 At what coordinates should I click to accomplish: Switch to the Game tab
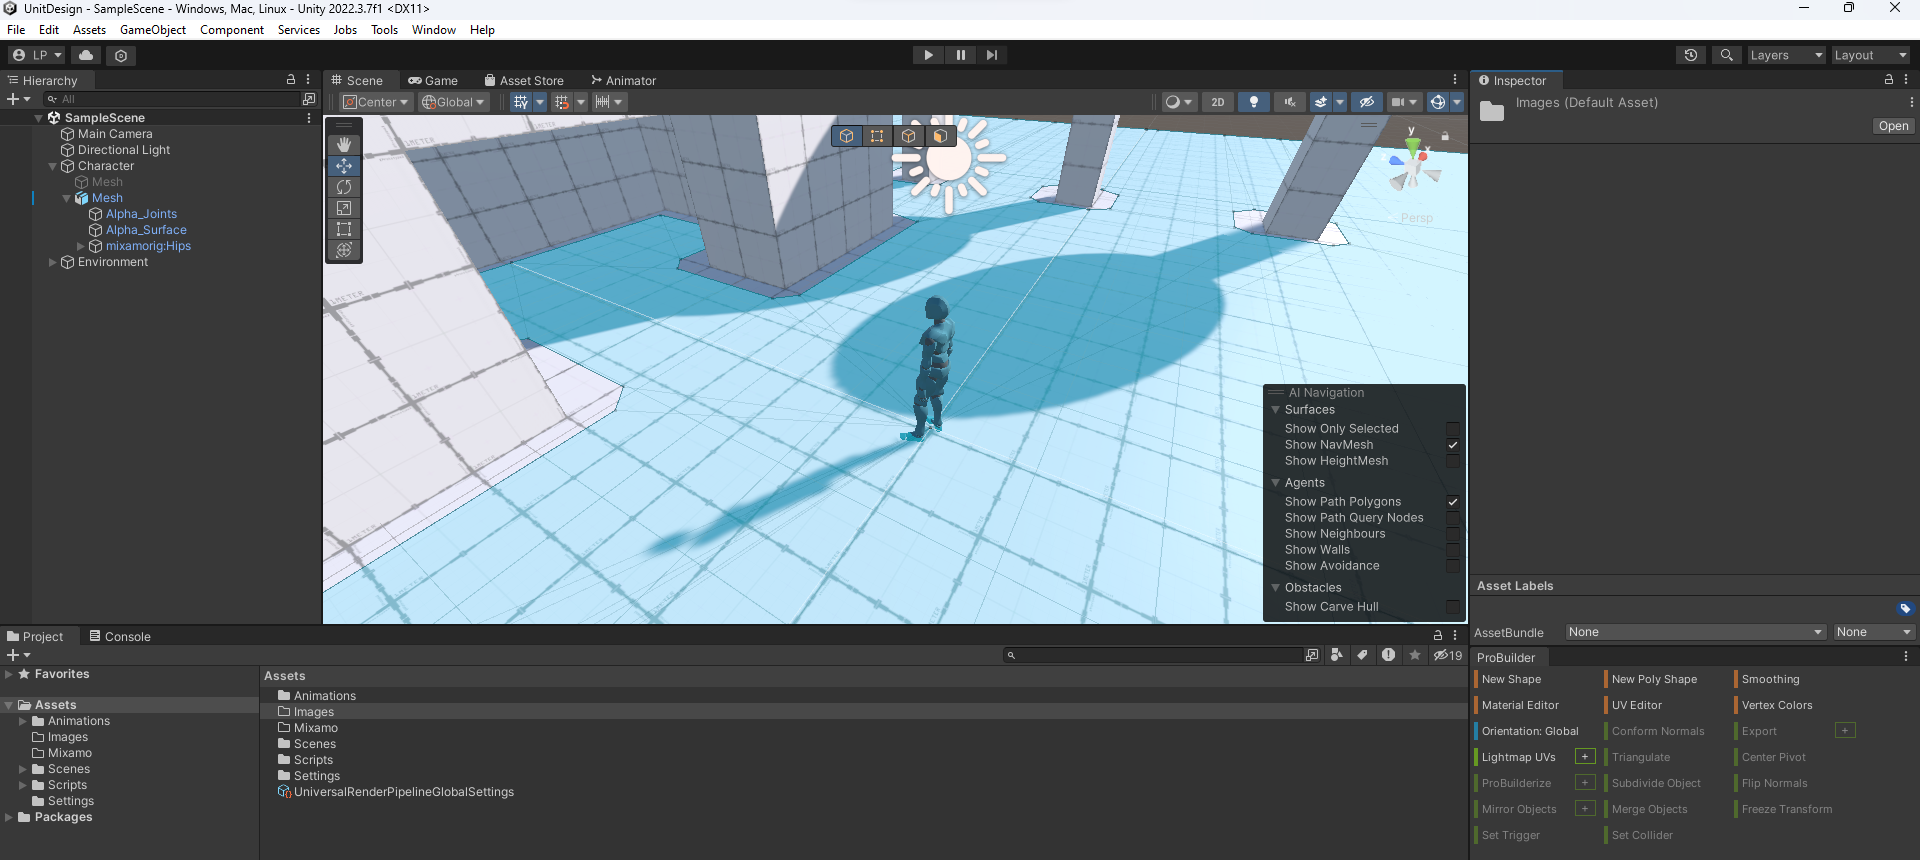click(x=433, y=81)
